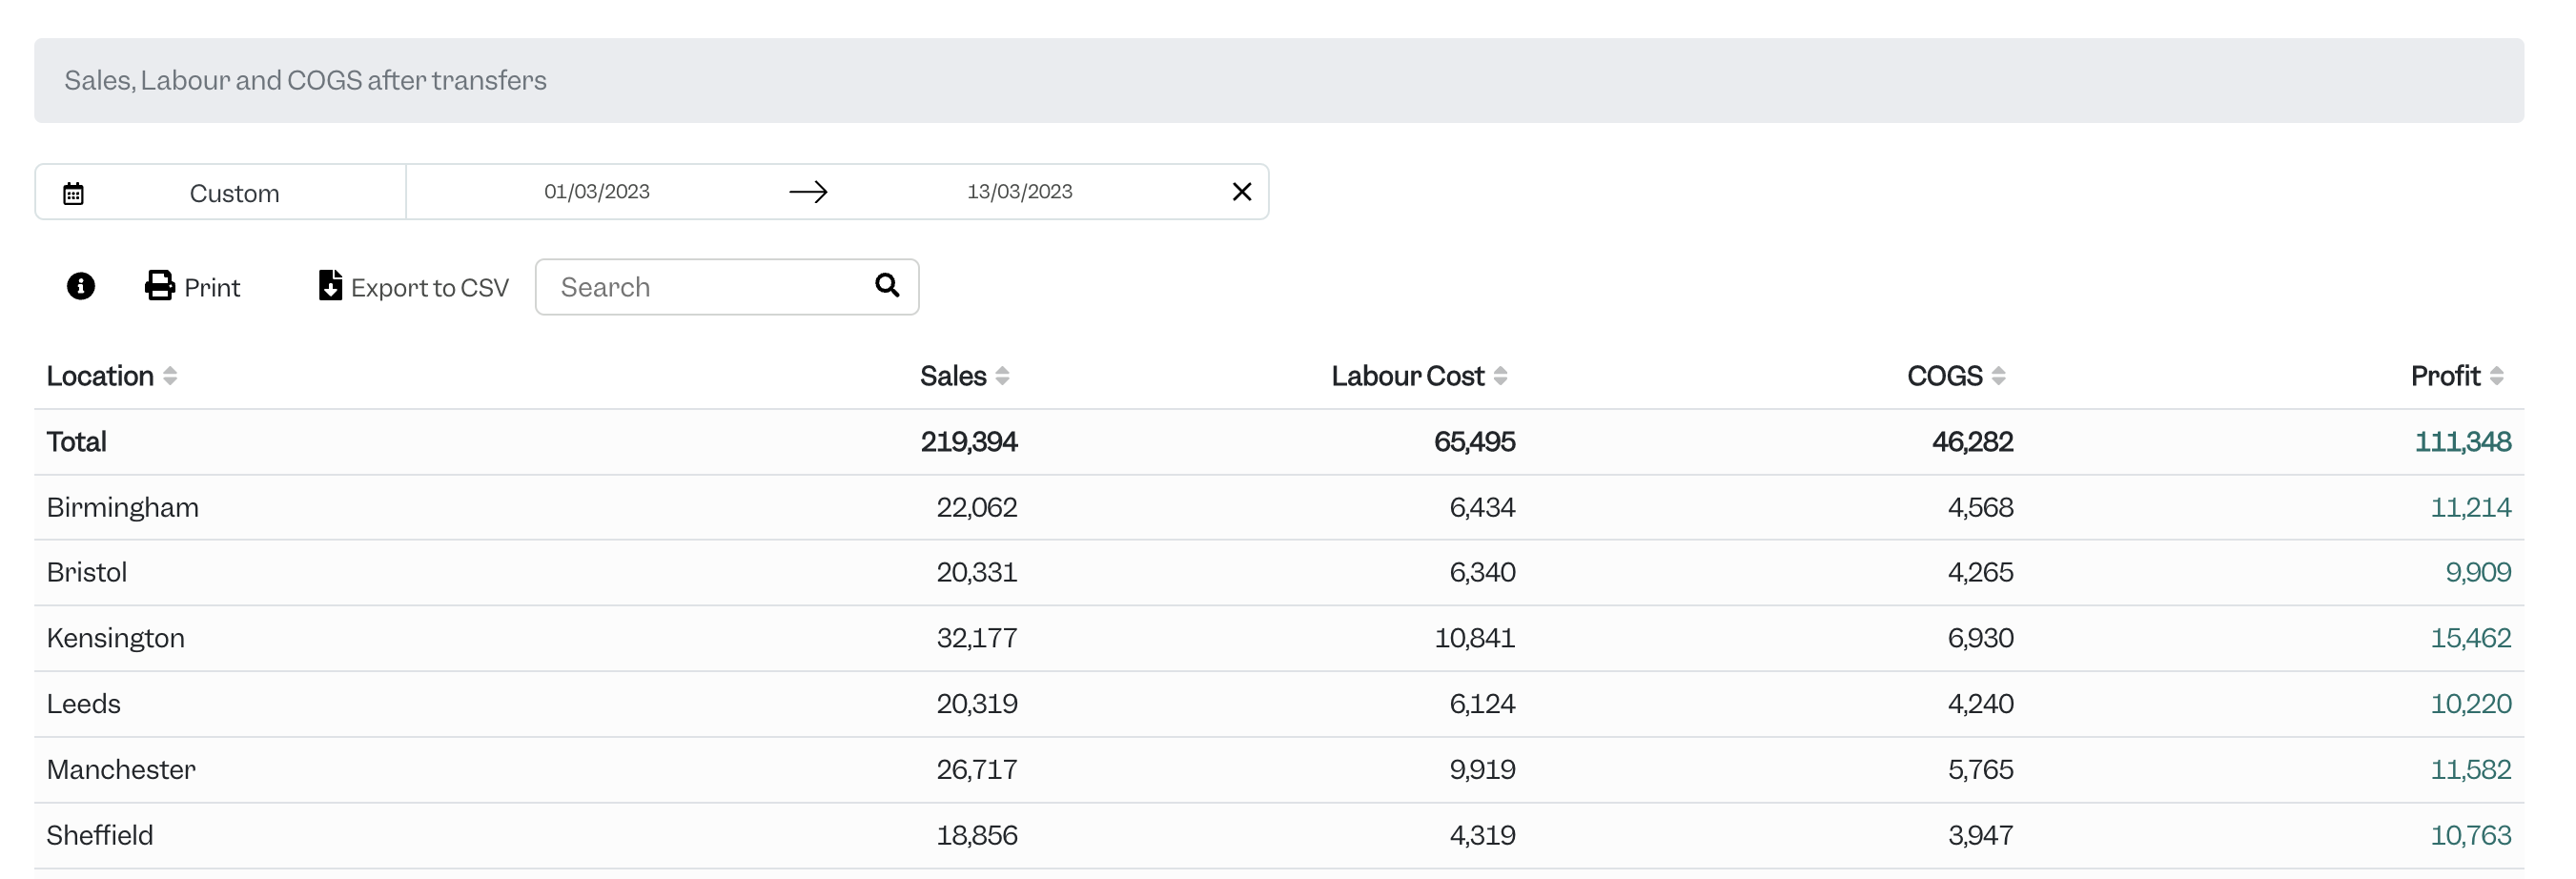Click the Bristol location row
The height and width of the screenshot is (879, 2576).
point(1279,573)
